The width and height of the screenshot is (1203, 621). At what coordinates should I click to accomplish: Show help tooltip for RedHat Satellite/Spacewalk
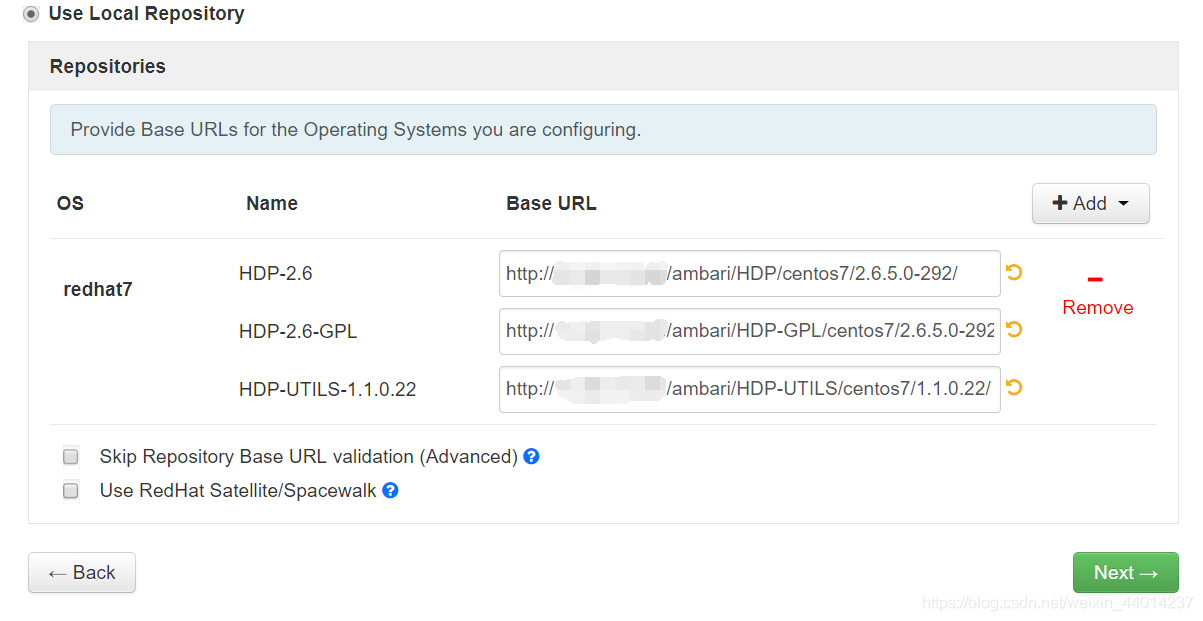point(391,490)
